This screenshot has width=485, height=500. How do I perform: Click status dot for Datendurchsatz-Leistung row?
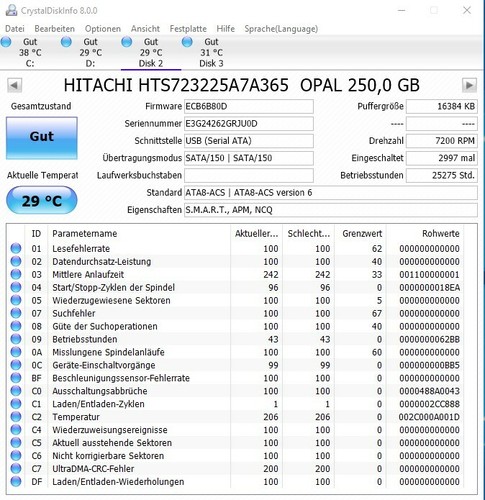16,261
